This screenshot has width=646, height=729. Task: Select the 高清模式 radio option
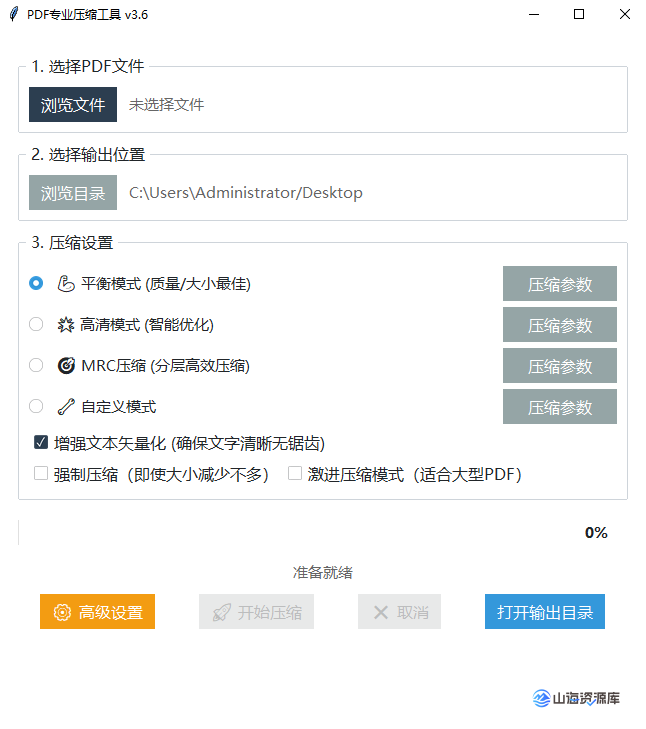tap(36, 325)
